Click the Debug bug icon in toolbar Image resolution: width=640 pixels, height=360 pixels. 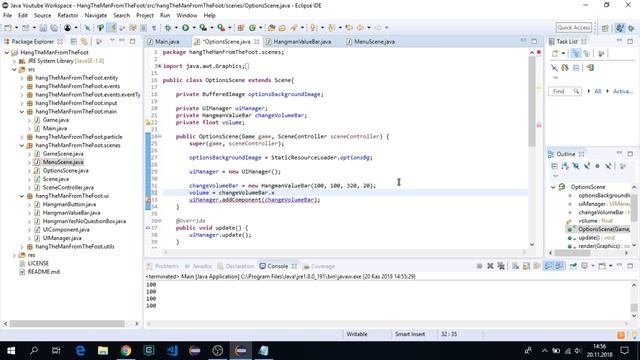point(167,28)
